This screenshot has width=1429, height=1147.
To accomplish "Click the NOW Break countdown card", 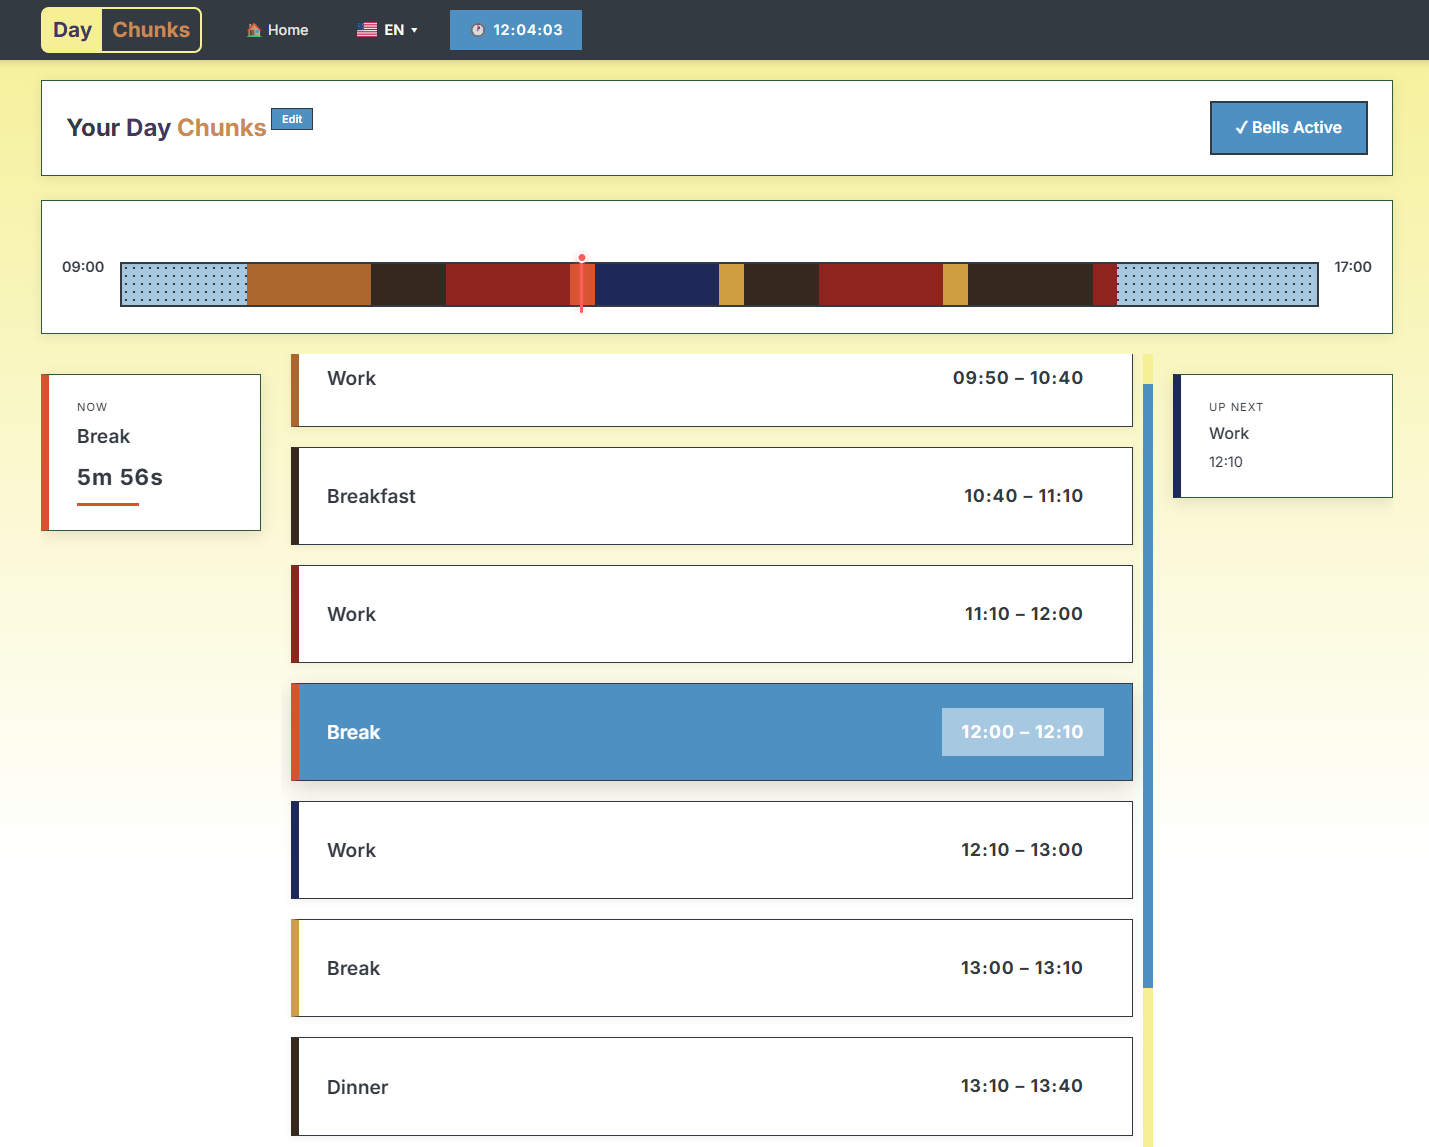I will (151, 452).
